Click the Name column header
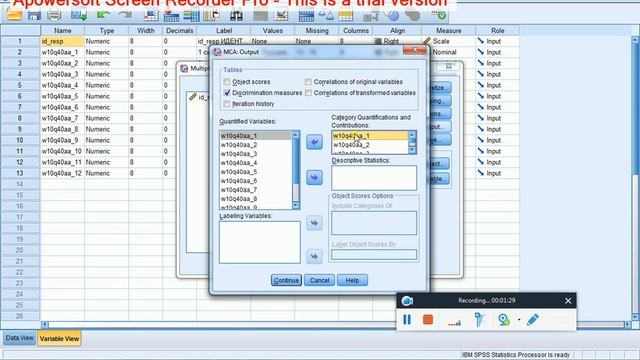Viewport: 640px width, 360px height. pos(62,31)
